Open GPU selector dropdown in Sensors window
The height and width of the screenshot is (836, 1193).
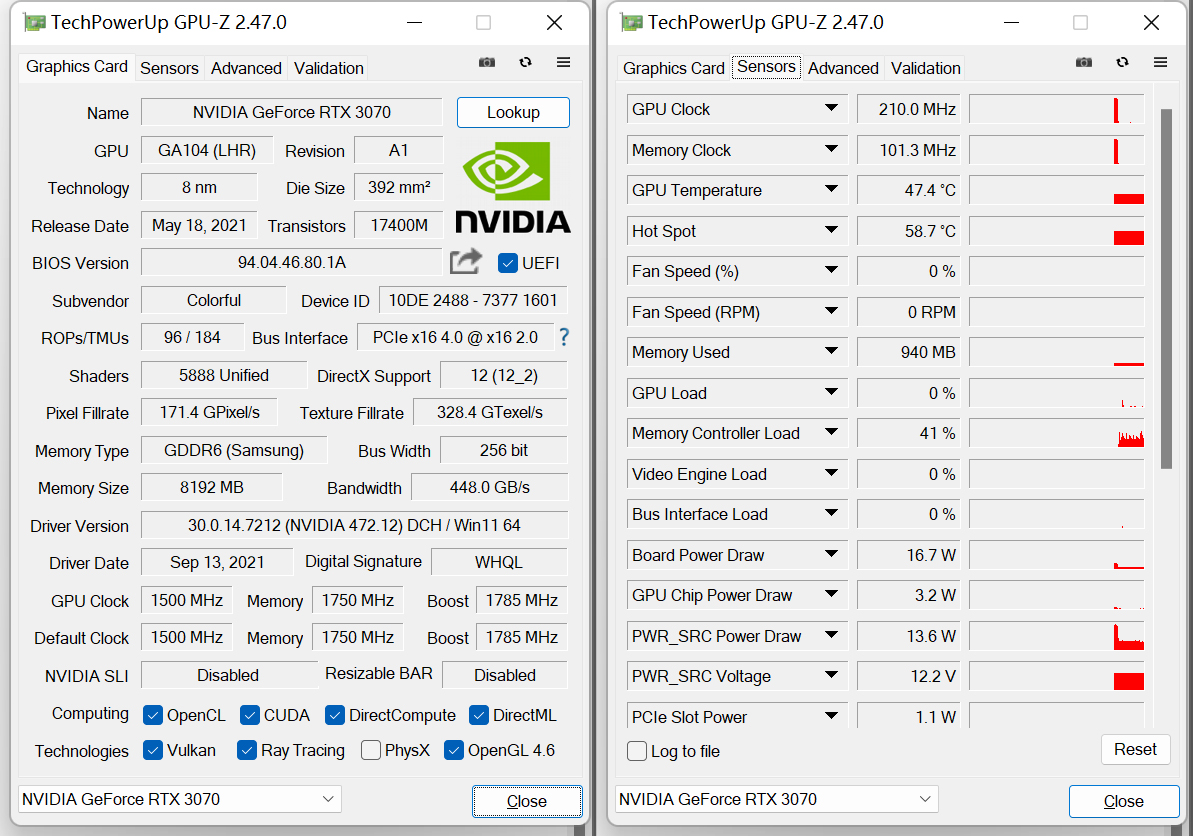pyautogui.click(x=777, y=799)
